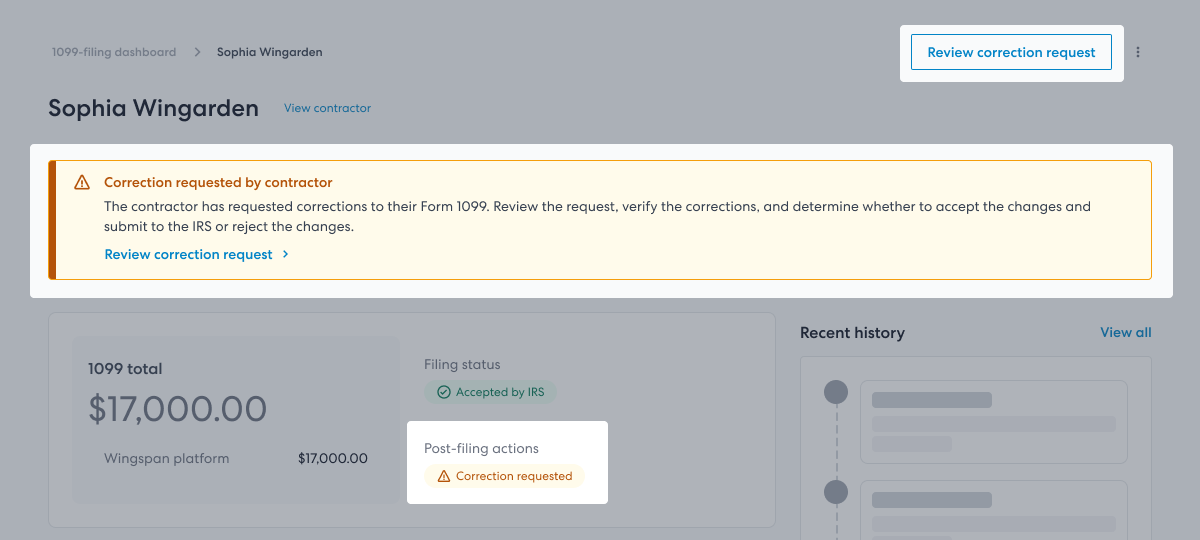
Task: Click the second recent history timeline dot
Action: point(836,492)
